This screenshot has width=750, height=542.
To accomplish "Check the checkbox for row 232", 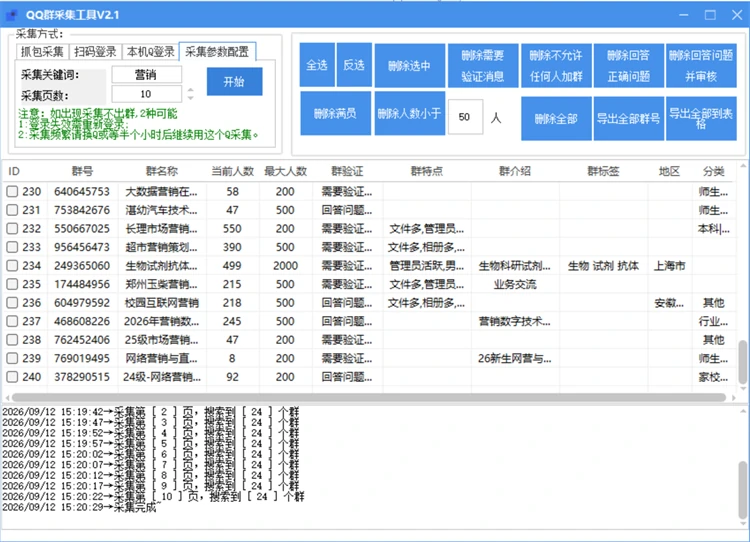I will 12,229.
